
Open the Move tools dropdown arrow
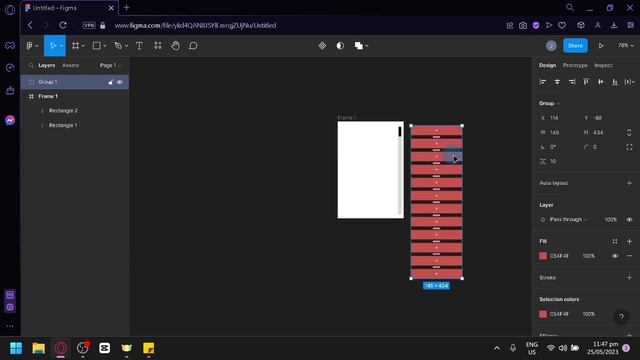click(x=61, y=46)
